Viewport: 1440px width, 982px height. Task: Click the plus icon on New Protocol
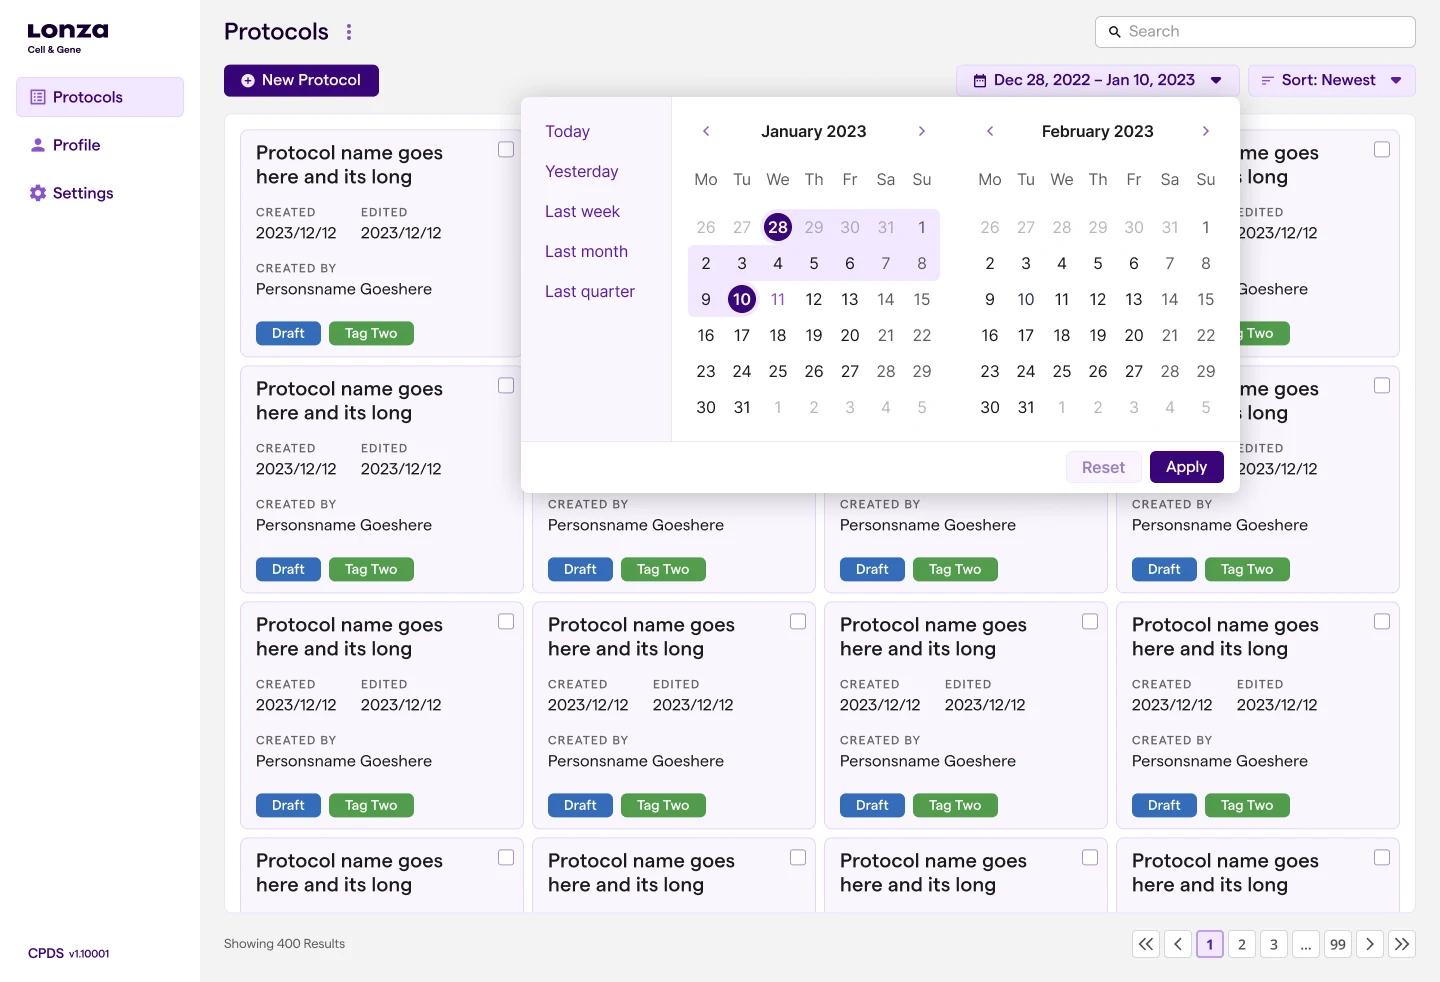click(x=247, y=81)
